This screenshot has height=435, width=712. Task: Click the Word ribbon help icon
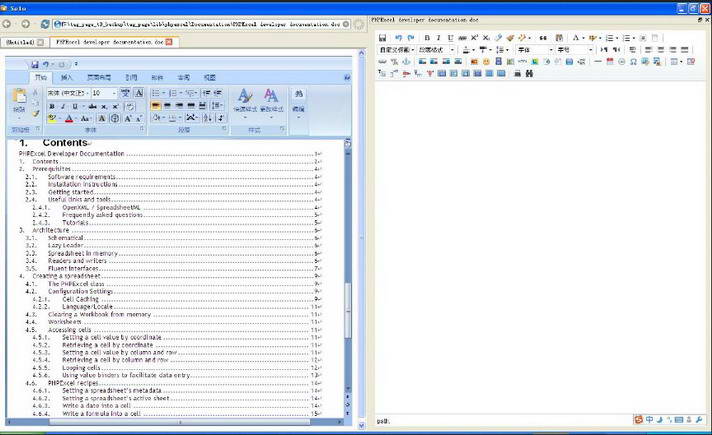[x=347, y=78]
